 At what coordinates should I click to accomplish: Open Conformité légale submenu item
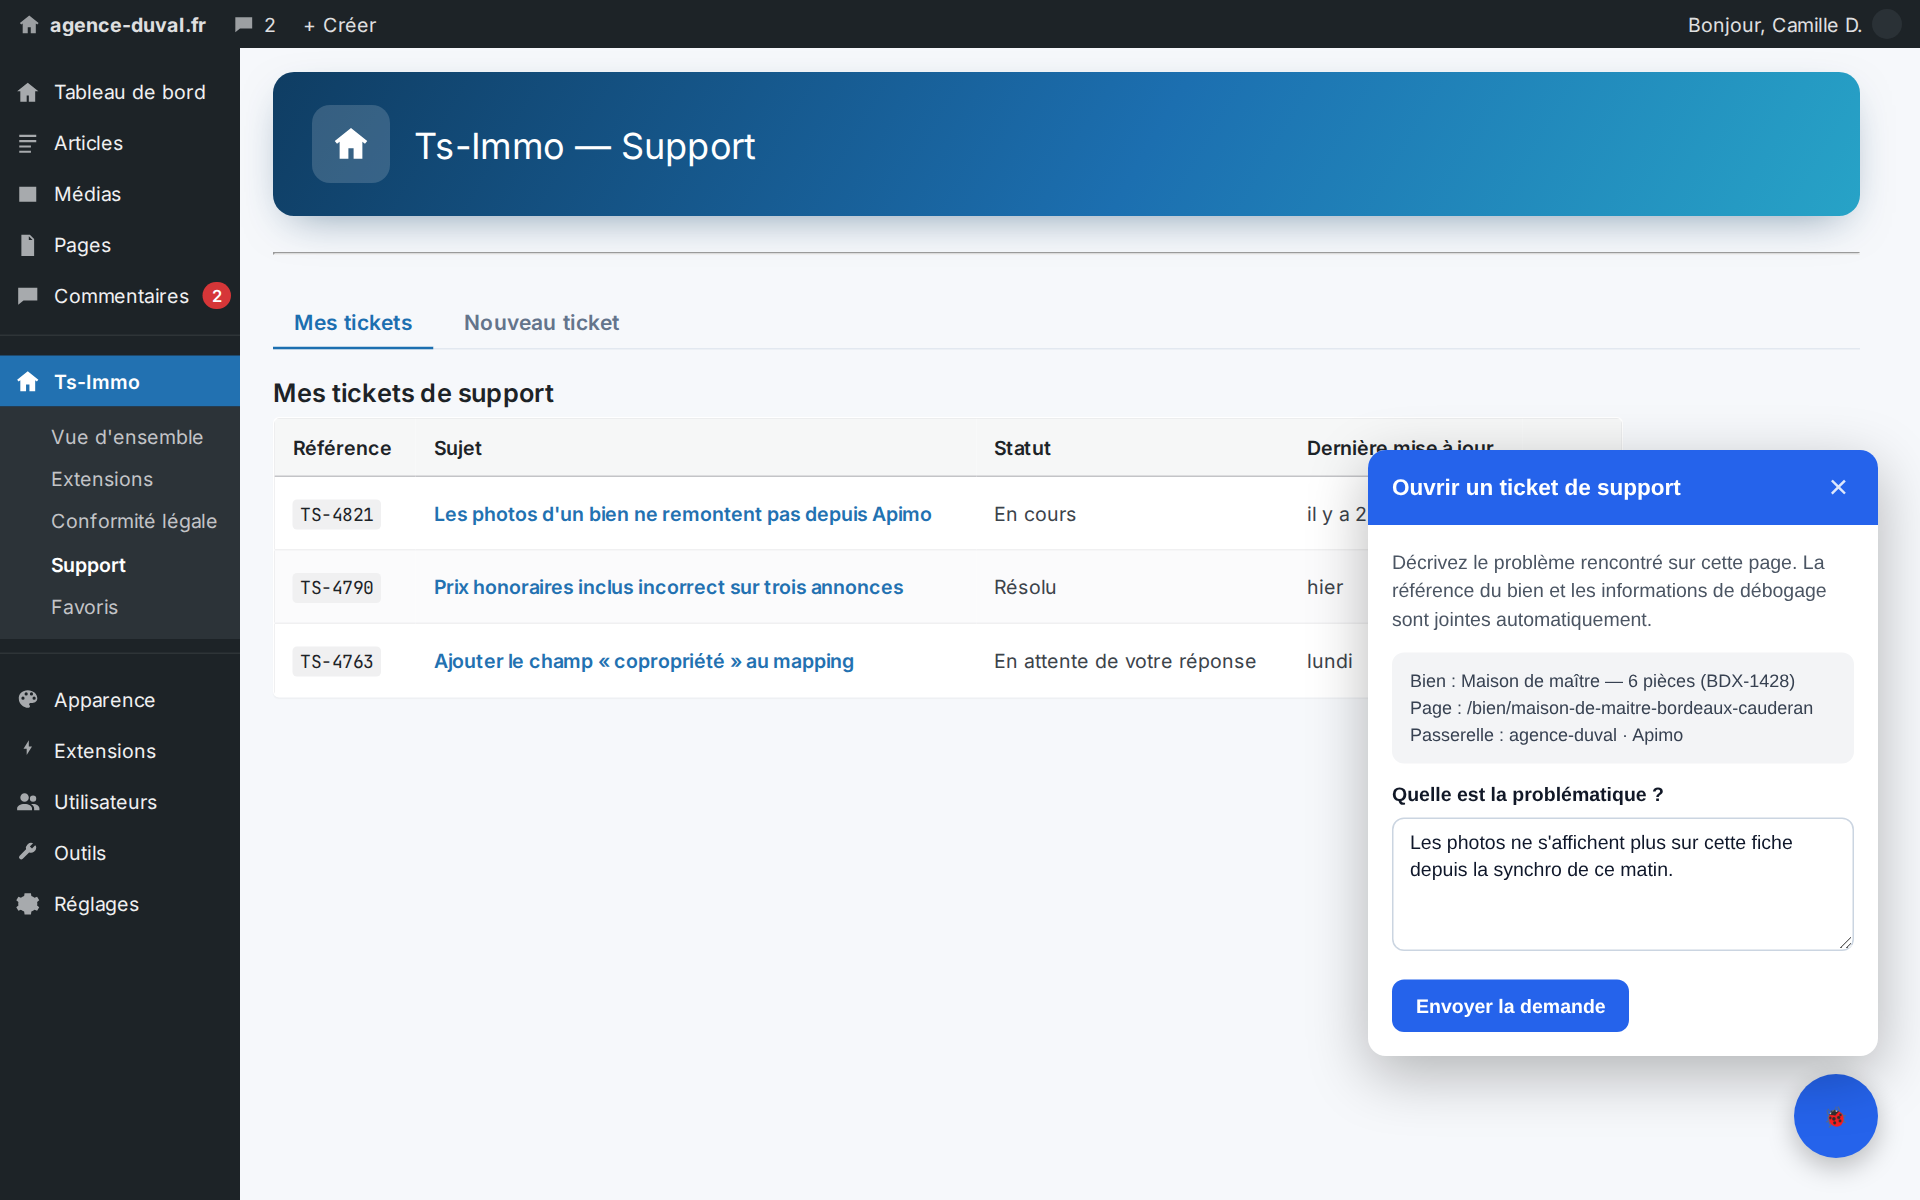coord(134,521)
